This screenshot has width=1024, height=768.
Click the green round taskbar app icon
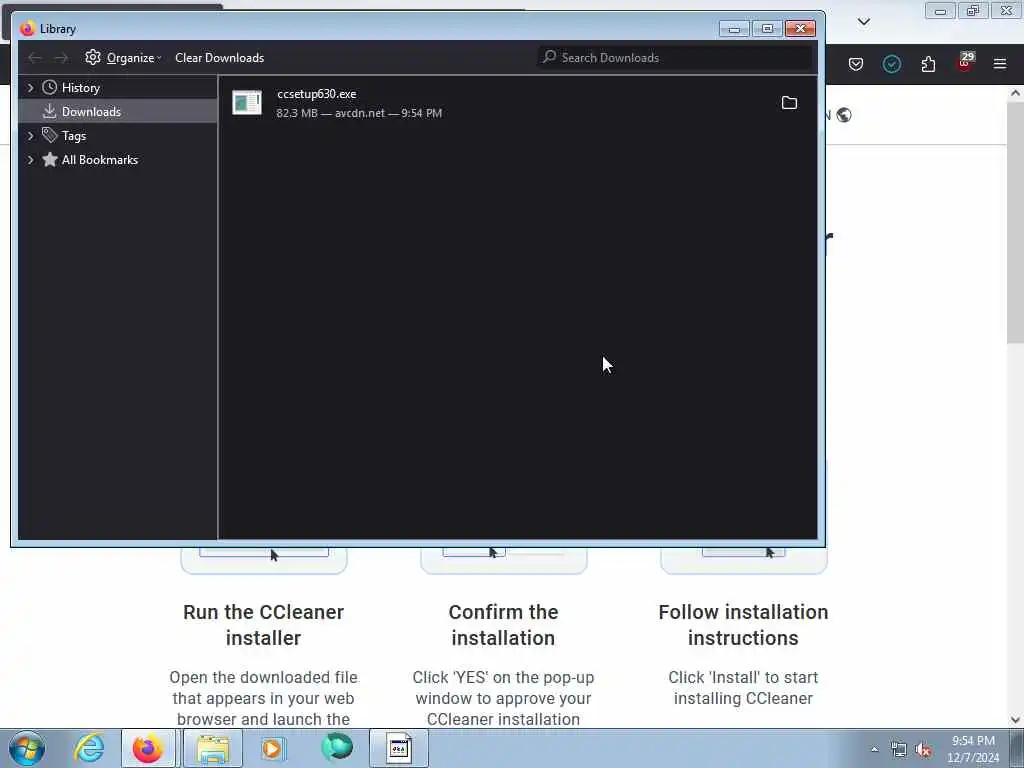click(337, 747)
